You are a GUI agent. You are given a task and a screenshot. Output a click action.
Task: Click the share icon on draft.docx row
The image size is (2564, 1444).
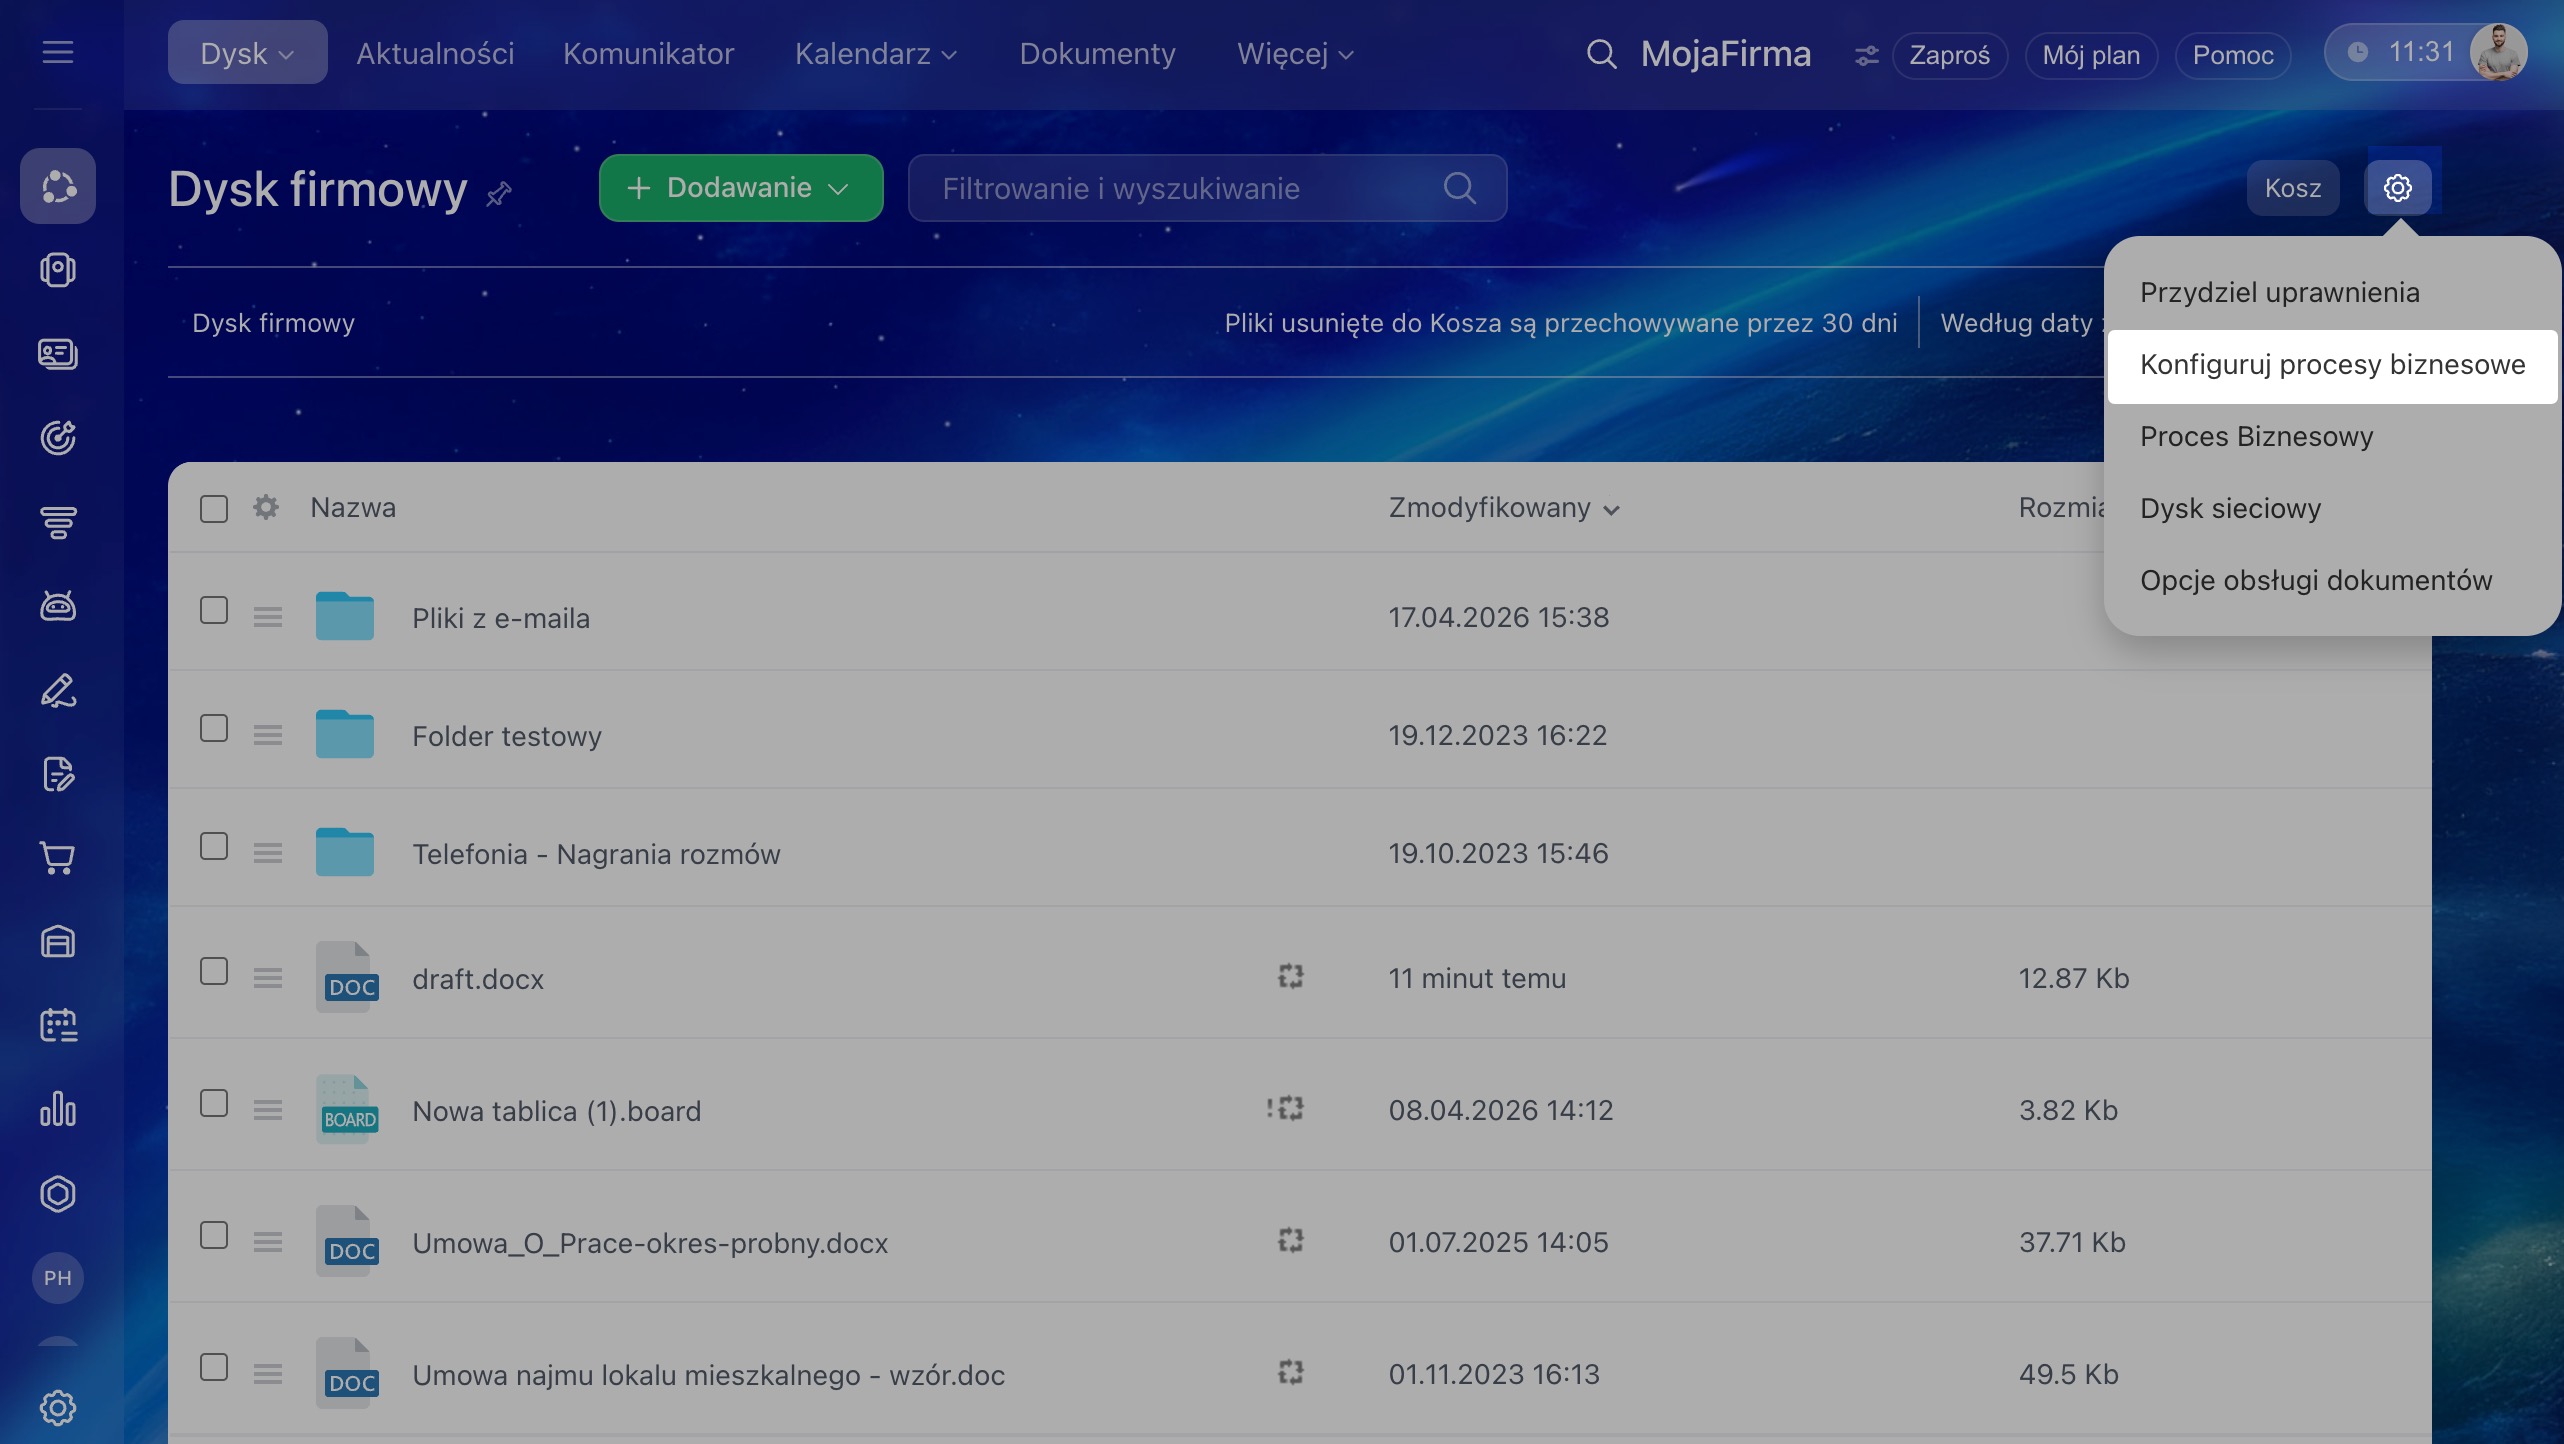1290,977
